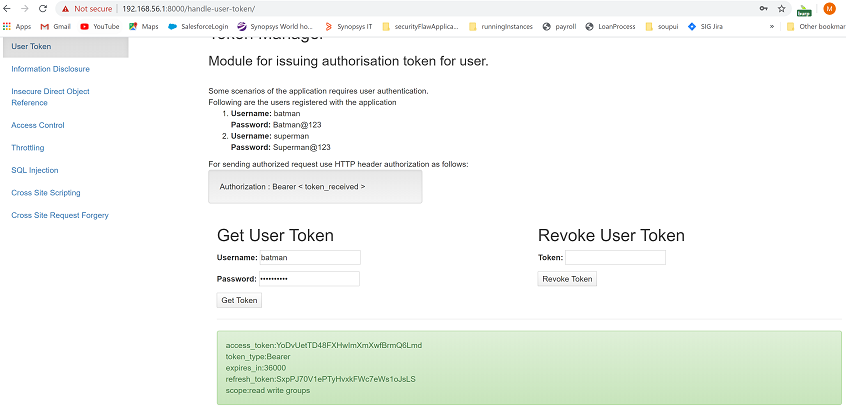Open the saved passwords key icon
This screenshot has width=846, height=416.
click(763, 8)
